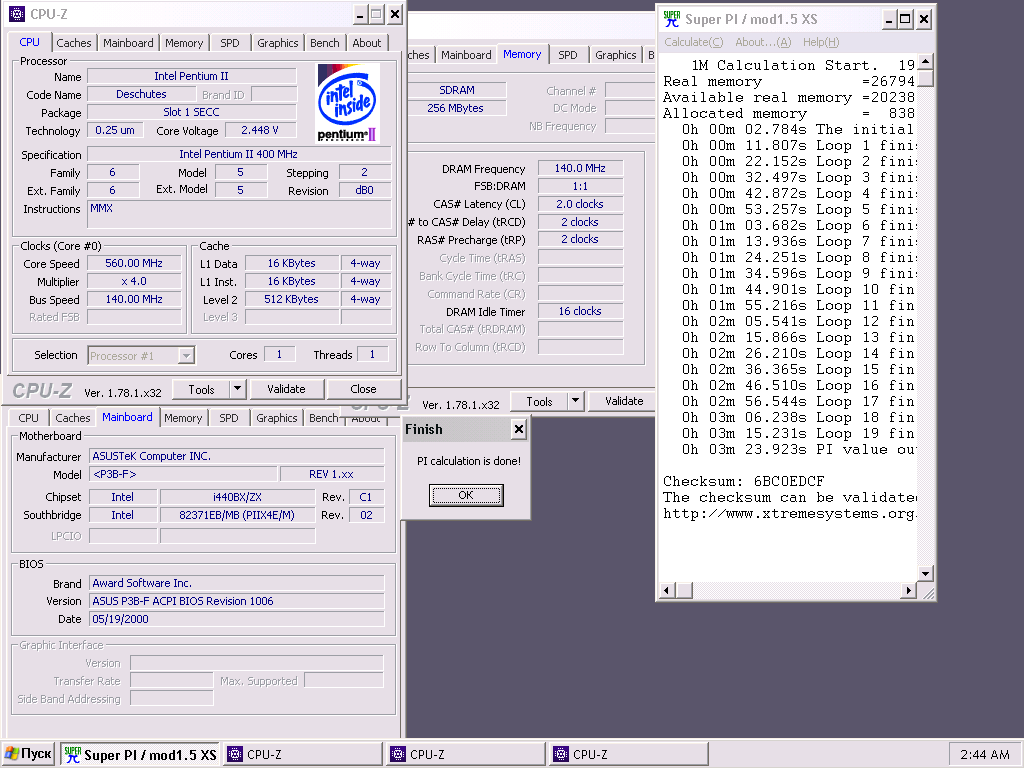The image size is (1024, 768).
Task: Click Super PI horizontal scrollbar right arrow
Action: 908,590
